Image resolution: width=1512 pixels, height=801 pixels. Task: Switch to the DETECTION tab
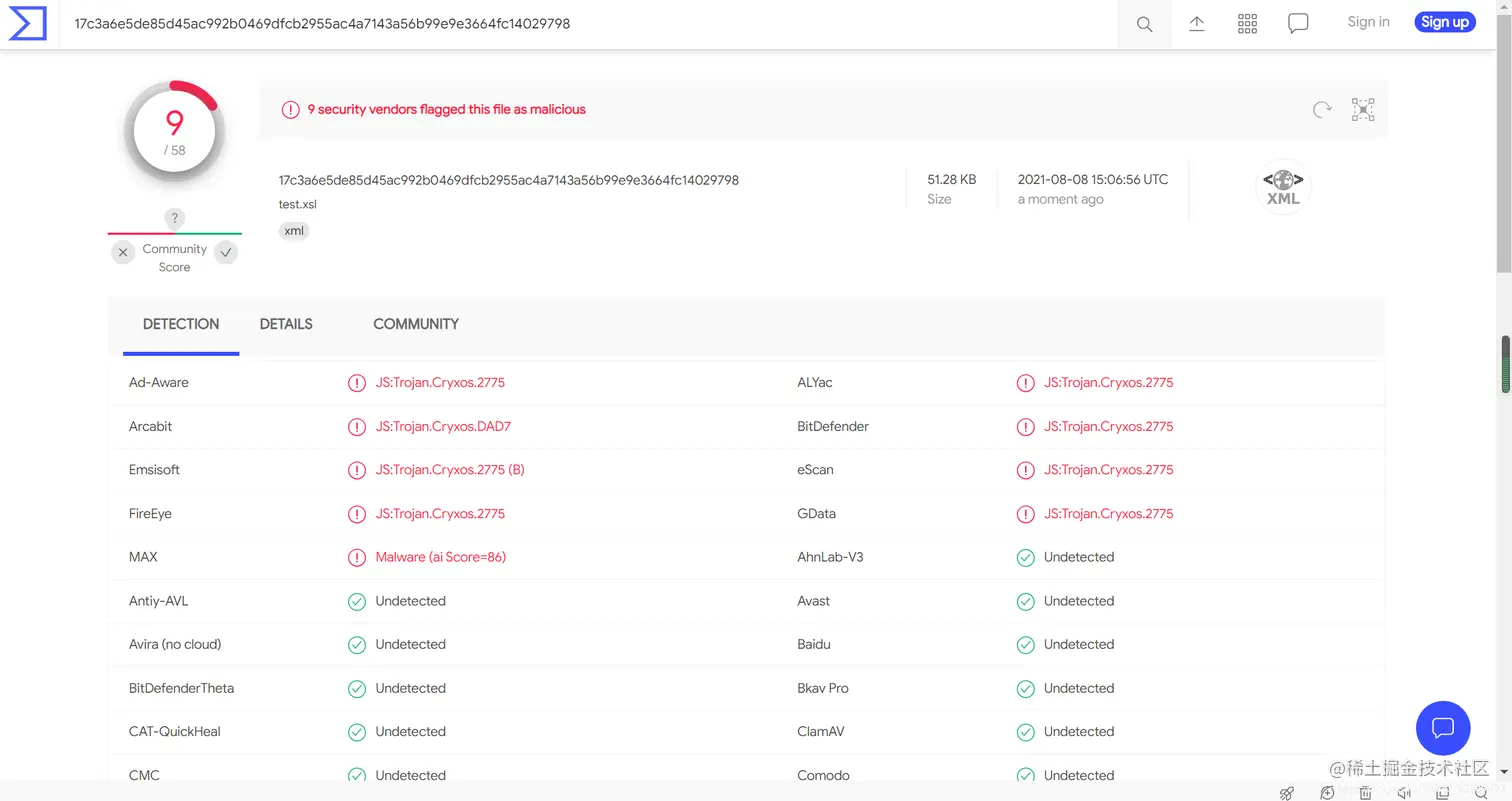181,325
